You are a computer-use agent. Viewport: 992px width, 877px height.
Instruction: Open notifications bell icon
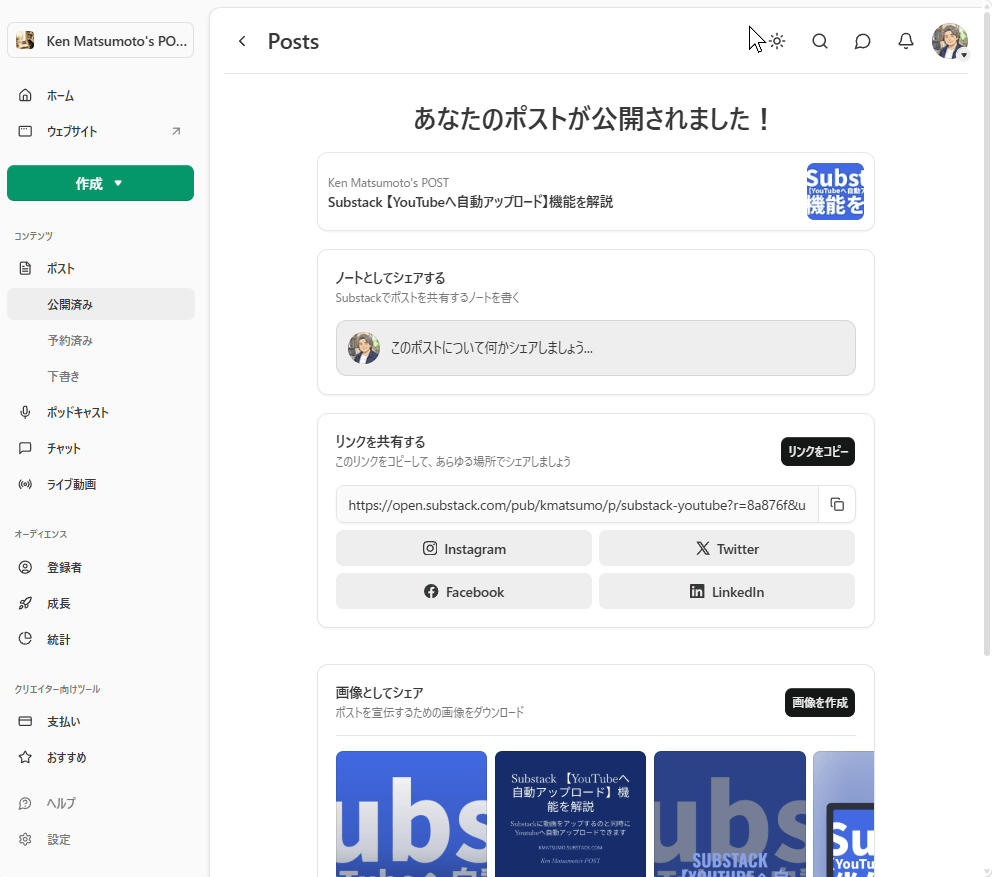point(906,41)
